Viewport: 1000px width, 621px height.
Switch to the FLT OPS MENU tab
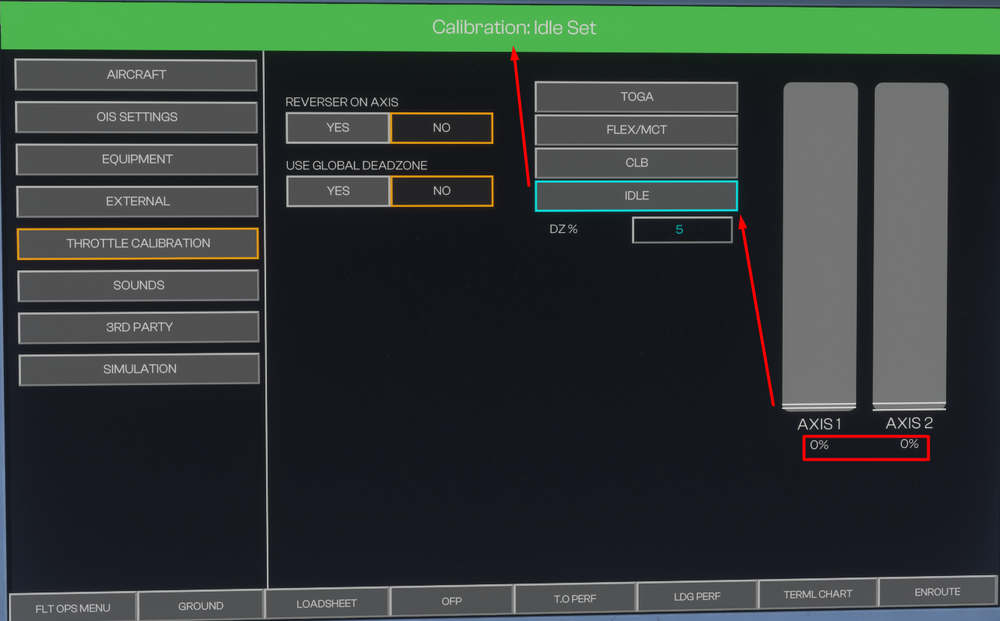pyautogui.click(x=73, y=607)
